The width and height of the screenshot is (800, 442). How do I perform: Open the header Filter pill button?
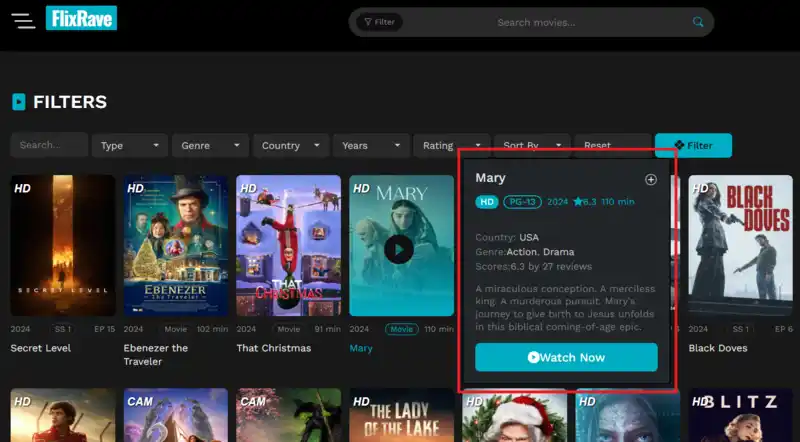pos(379,22)
